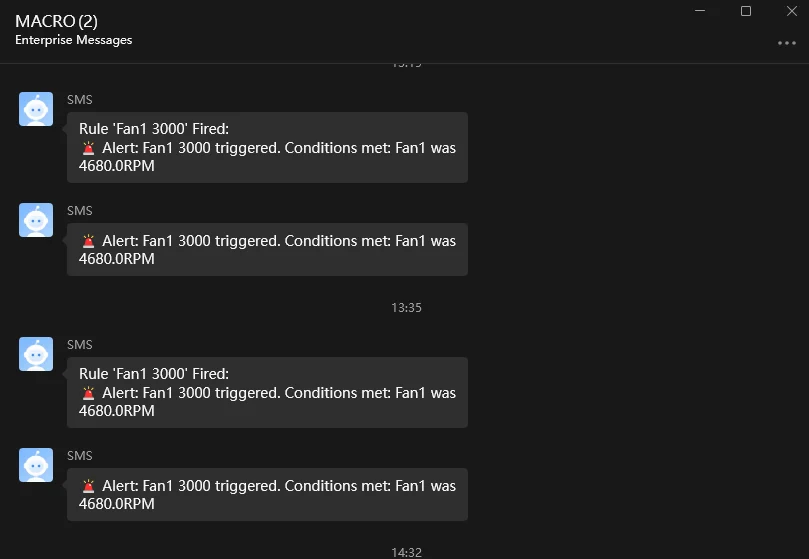This screenshot has height=559, width=809.
Task: Select 'Rule Fan1 3000 Fired' line below 13:35
Action: (154, 374)
